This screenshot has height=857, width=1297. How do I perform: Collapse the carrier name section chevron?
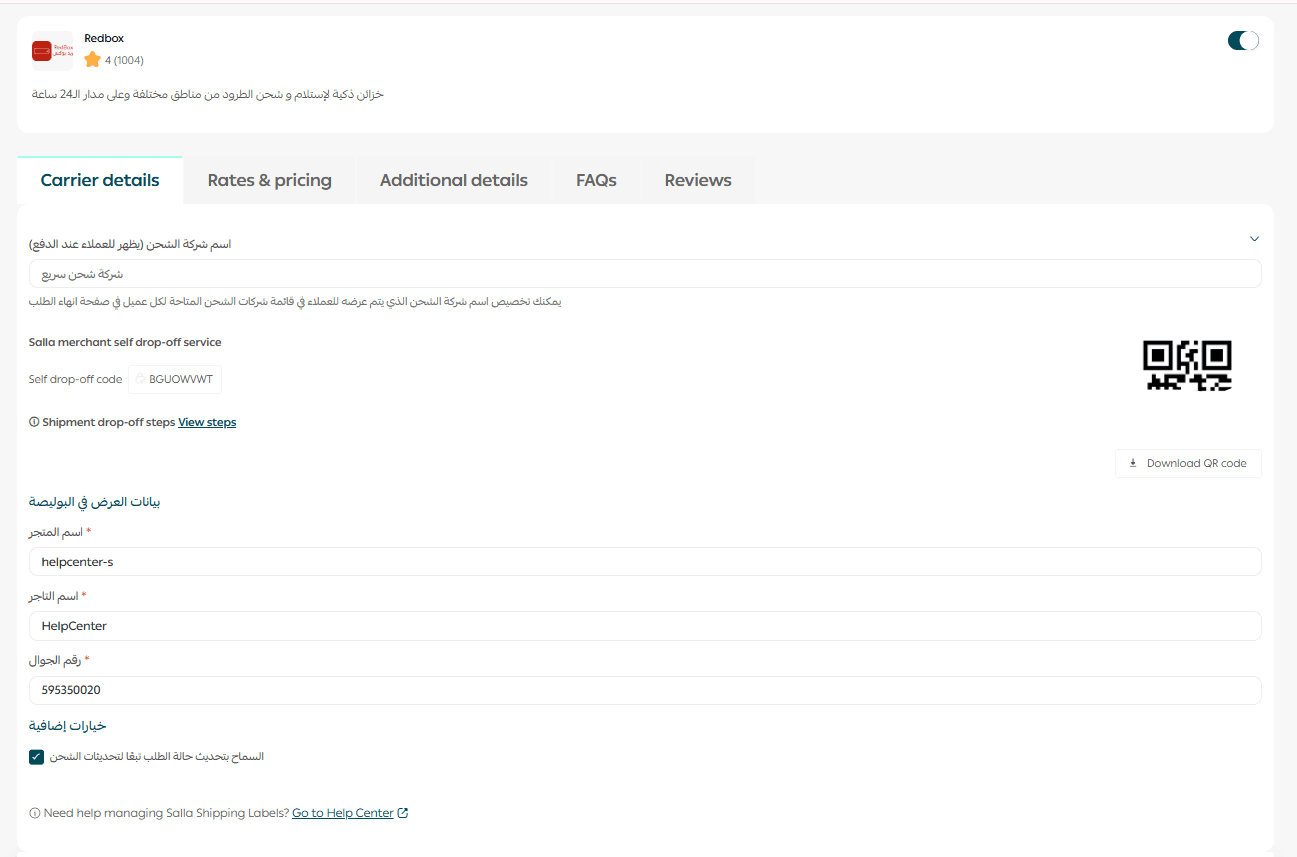[x=1254, y=239]
